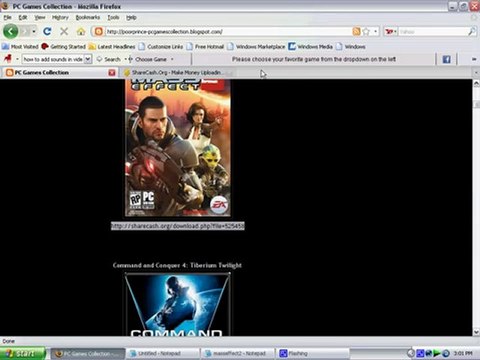Click the green play icon in system tray
The image size is (480, 360).
[437, 353]
